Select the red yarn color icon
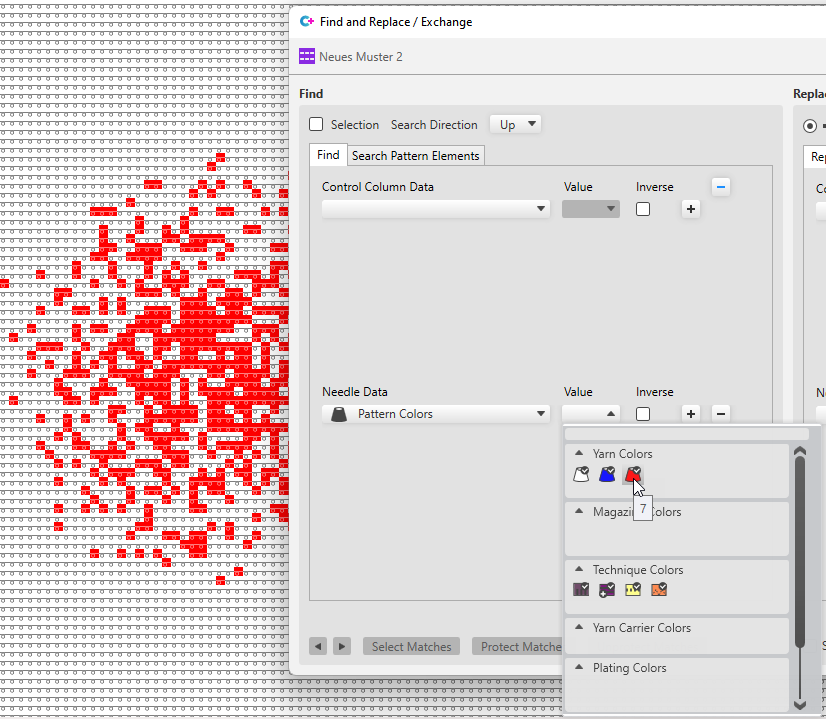Viewport: 826px width, 719px height. point(632,475)
